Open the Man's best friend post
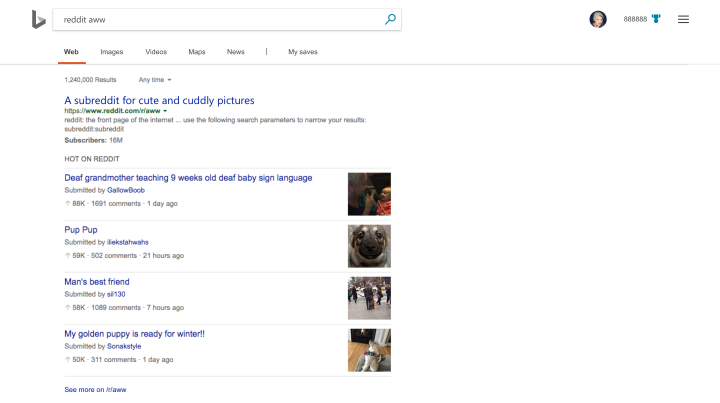Screen dimensions: 720x403 pyautogui.click(x=97, y=282)
